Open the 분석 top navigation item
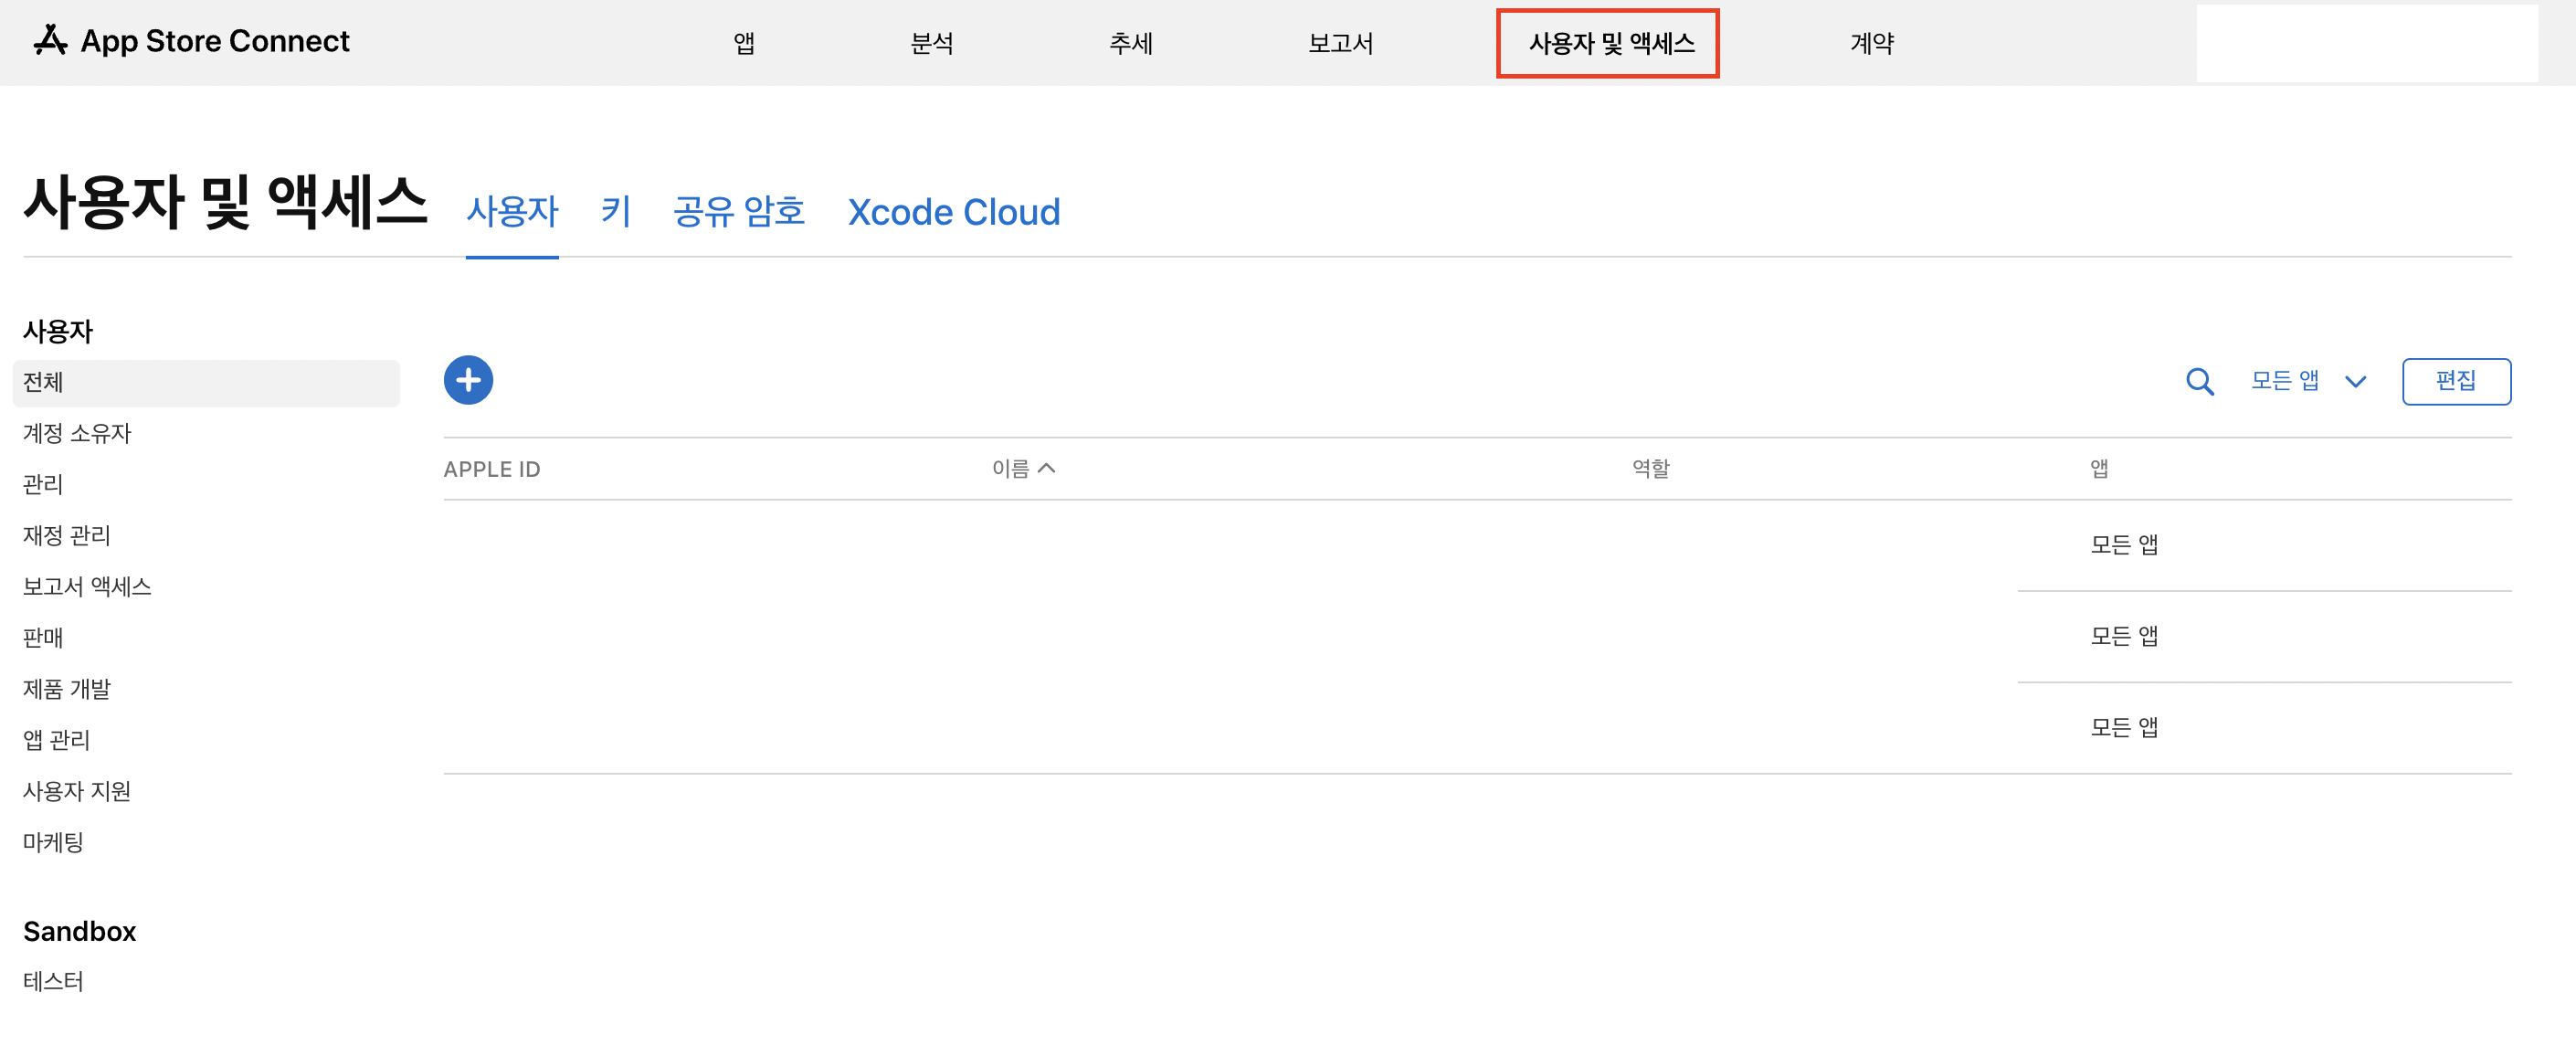2576x1056 pixels. click(x=931, y=43)
